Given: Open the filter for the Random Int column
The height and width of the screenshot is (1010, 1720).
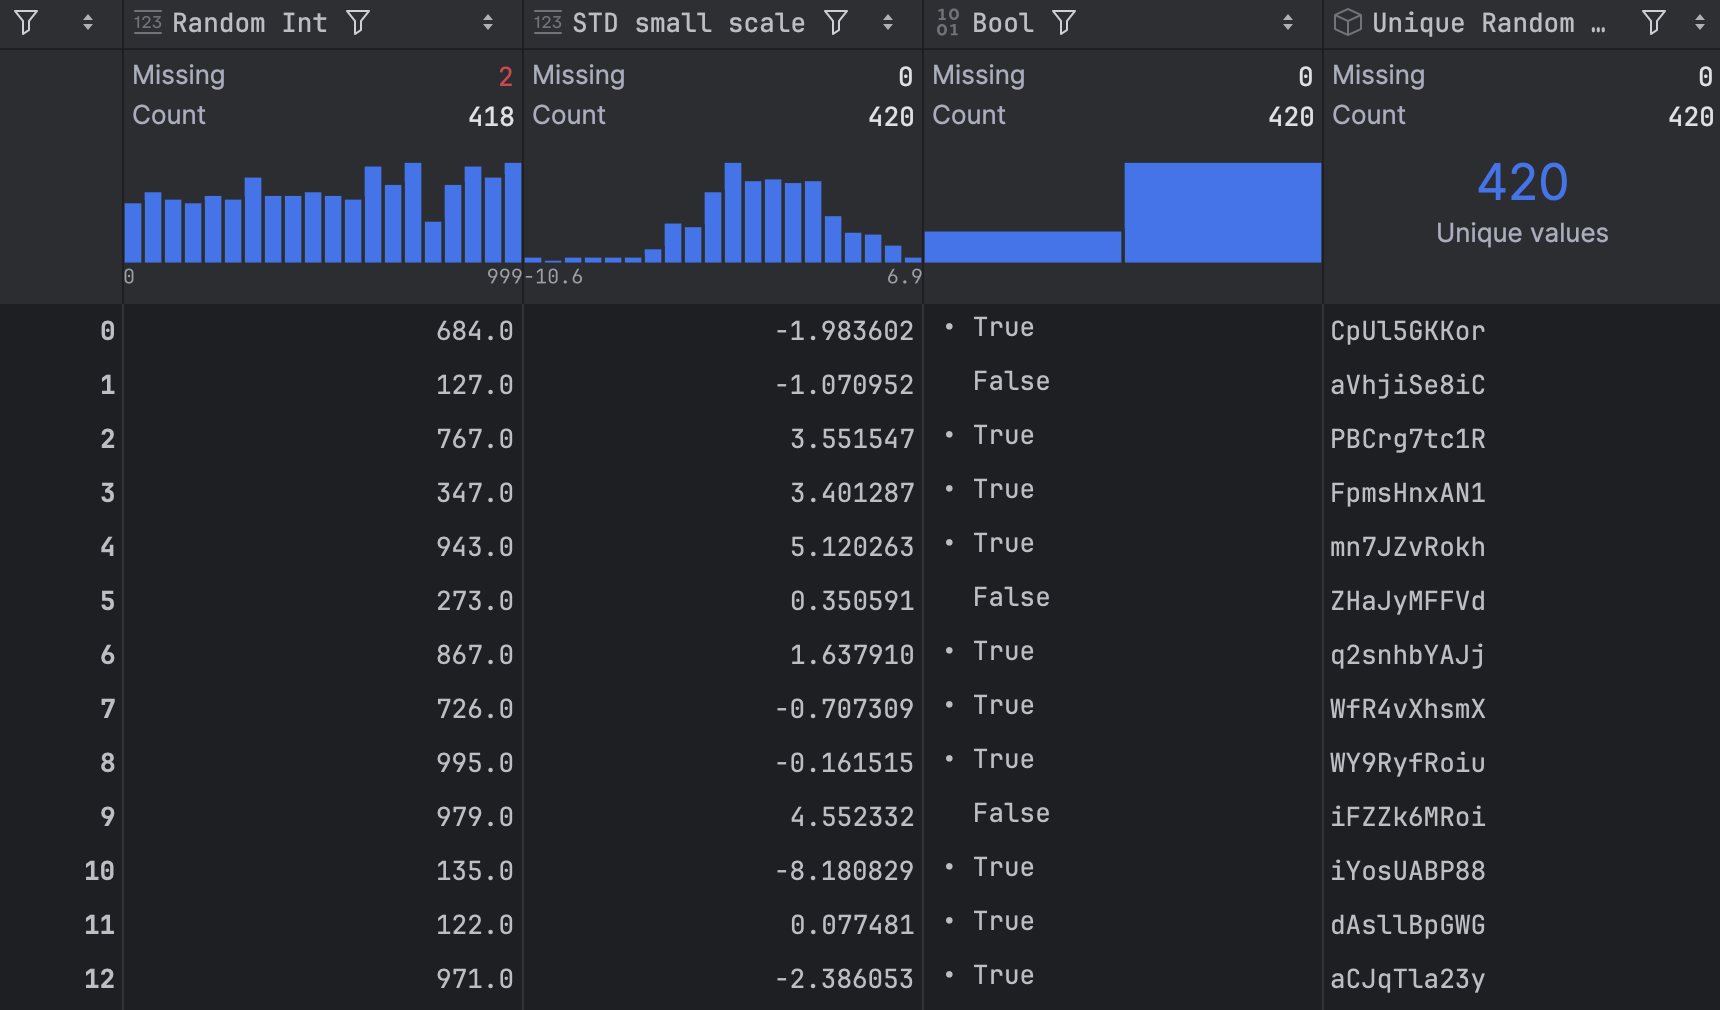Looking at the screenshot, I should tap(356, 22).
